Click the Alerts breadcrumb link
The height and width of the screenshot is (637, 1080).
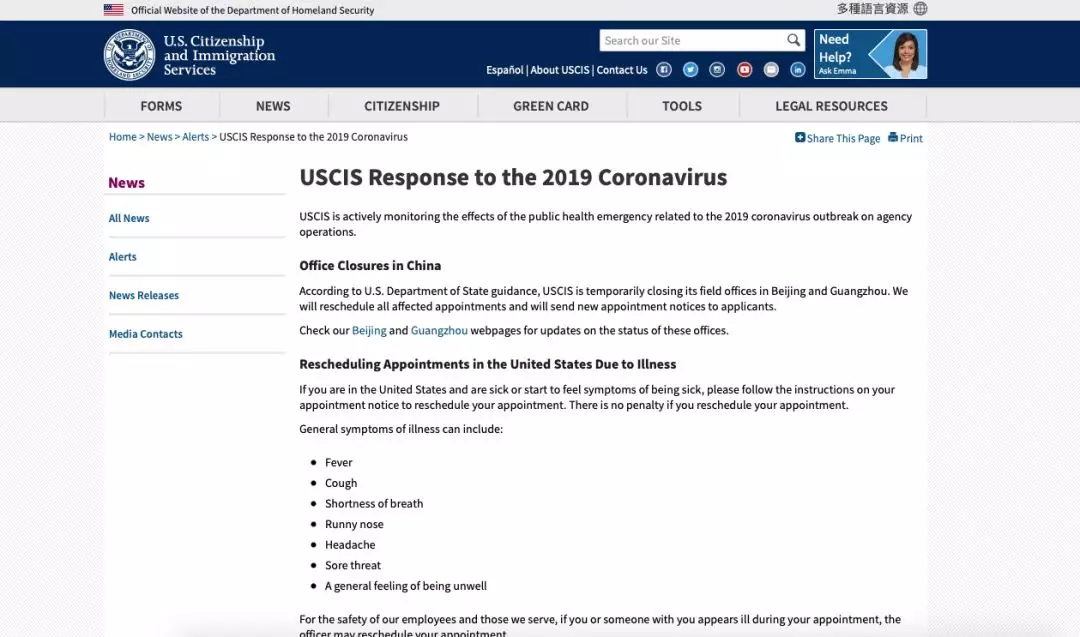tap(196, 137)
